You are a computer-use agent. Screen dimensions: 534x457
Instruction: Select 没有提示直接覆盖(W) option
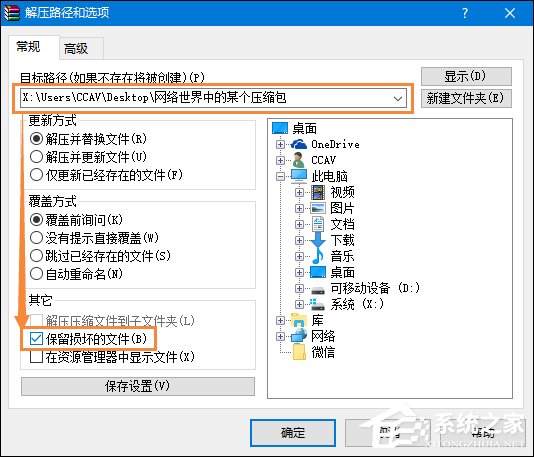pyautogui.click(x=36, y=238)
